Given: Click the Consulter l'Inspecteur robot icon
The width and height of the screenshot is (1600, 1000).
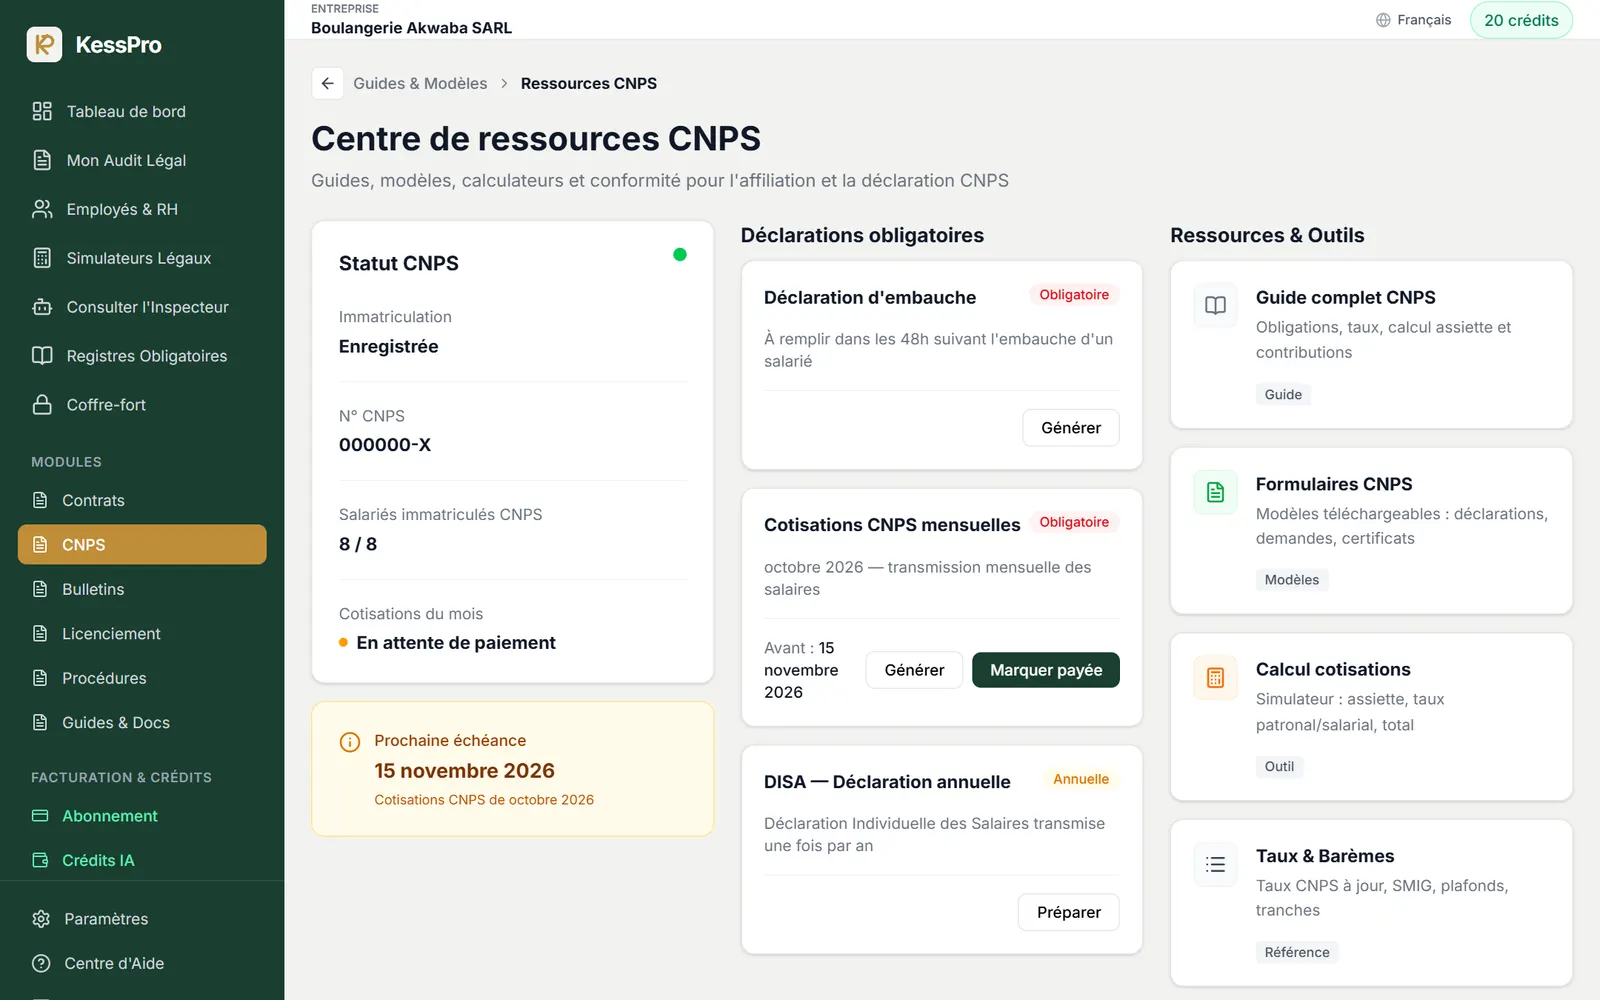Looking at the screenshot, I should coord(42,307).
